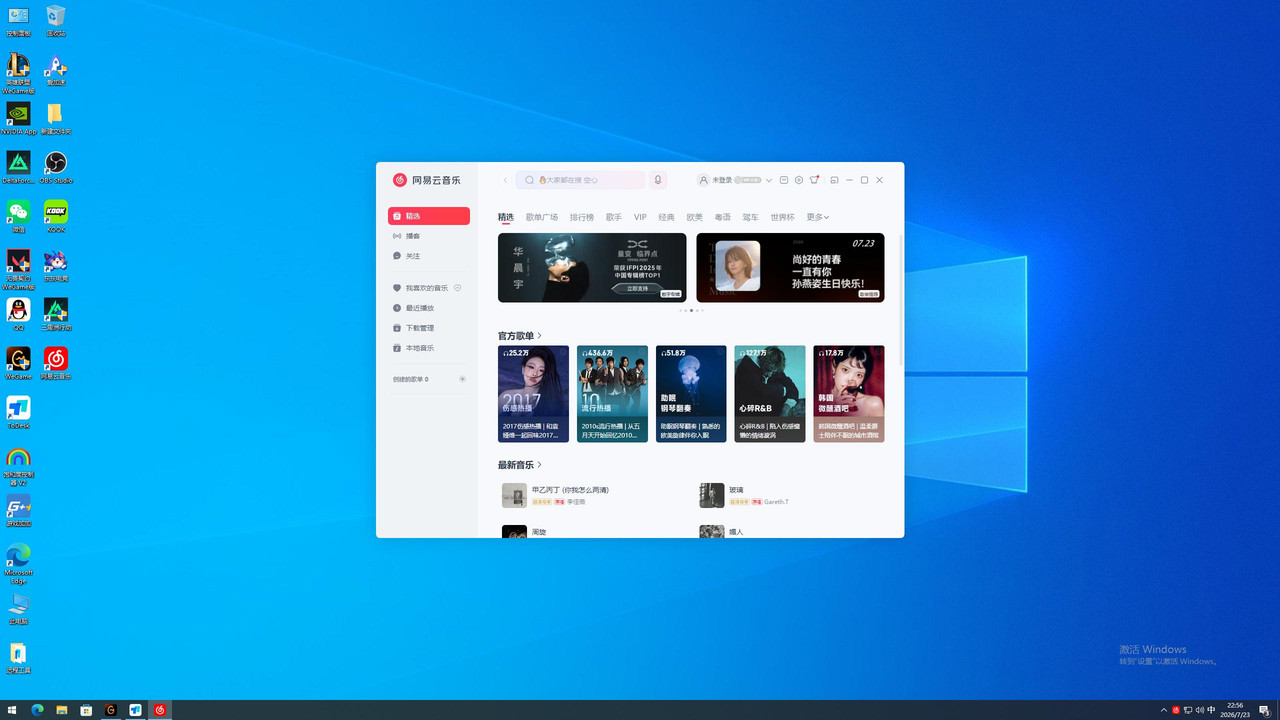The height and width of the screenshot is (720, 1280).
Task: Select the KOOK desktop icon
Action: pyautogui.click(x=56, y=216)
